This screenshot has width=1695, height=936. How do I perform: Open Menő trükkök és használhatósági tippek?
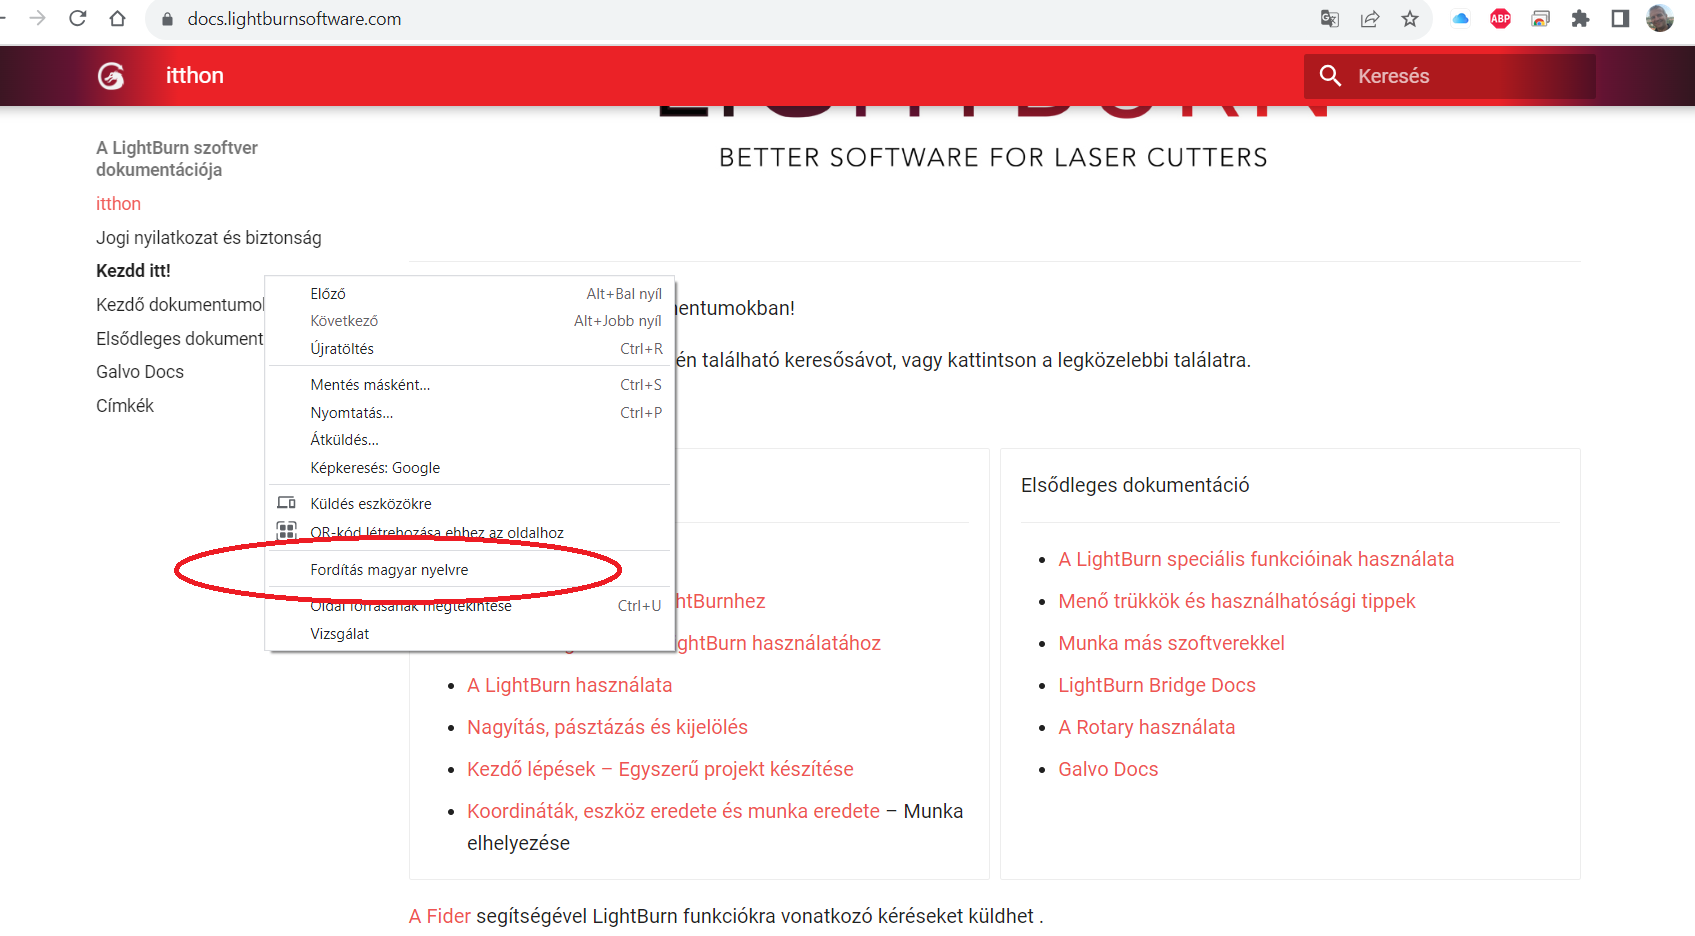pyautogui.click(x=1237, y=601)
